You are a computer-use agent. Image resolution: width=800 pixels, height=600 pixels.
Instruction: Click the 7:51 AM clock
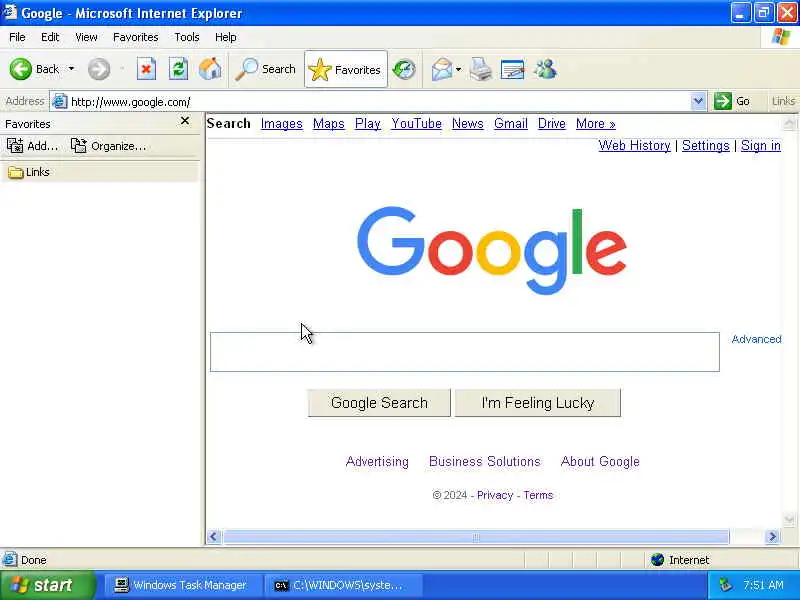click(x=763, y=585)
